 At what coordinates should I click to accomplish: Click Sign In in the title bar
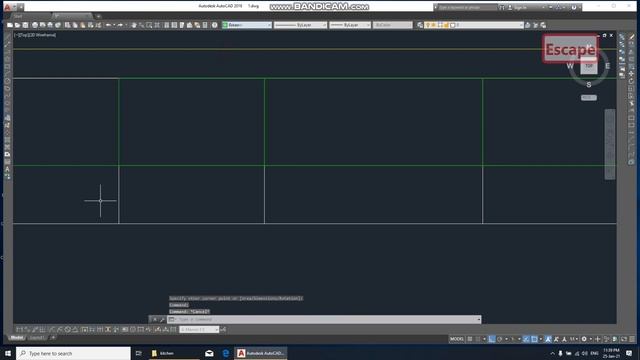click(520, 7)
